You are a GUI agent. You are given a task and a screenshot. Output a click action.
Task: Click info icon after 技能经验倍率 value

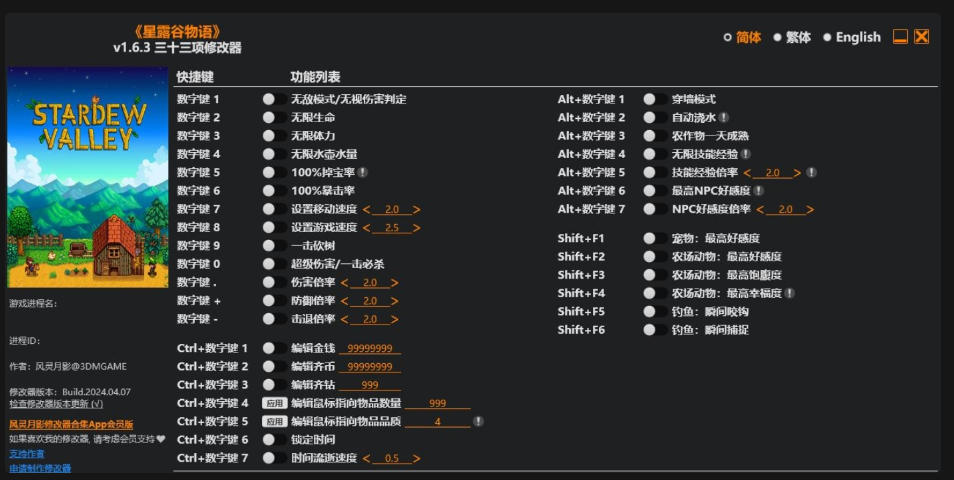point(811,172)
